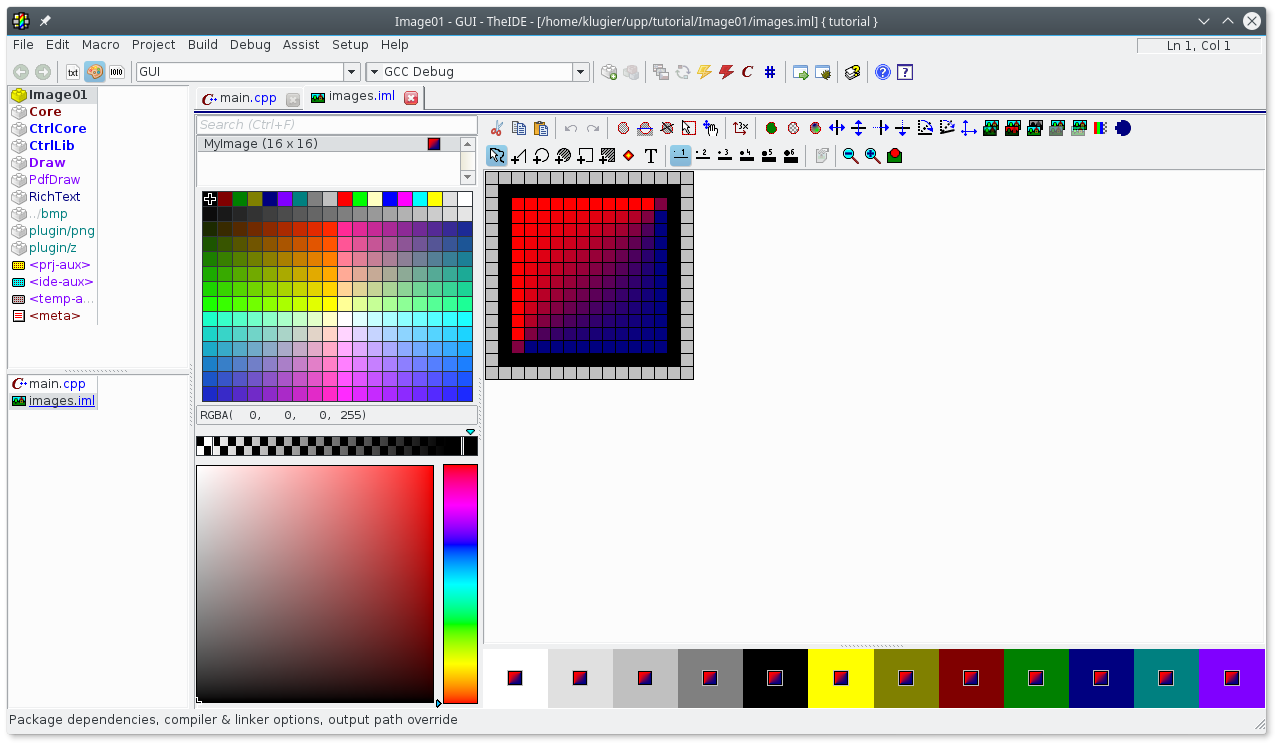Pick the yellow swatch in top palette row
Viewport: 1279px width, 747px height.
[x=435, y=199]
